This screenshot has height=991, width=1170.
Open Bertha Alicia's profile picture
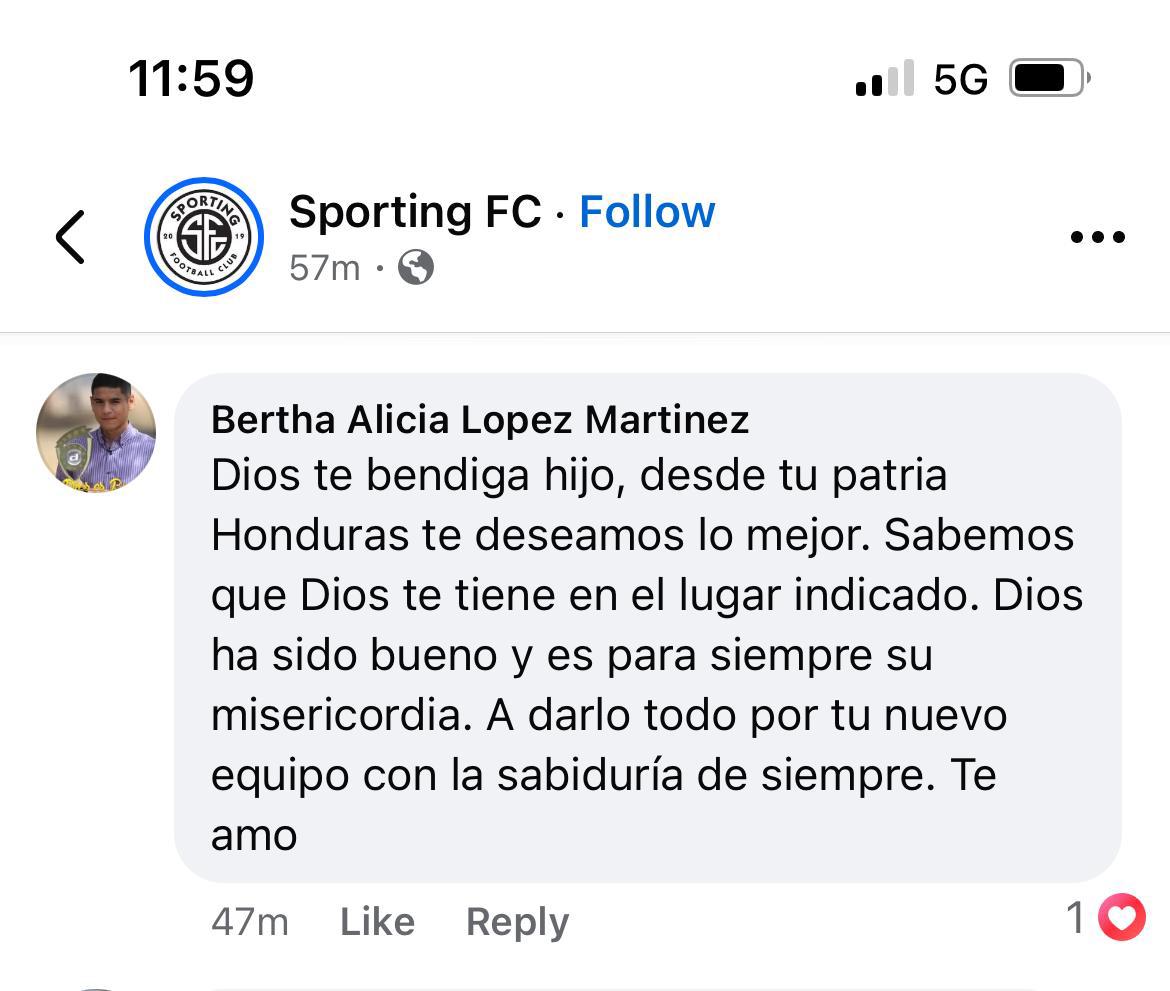(x=95, y=432)
